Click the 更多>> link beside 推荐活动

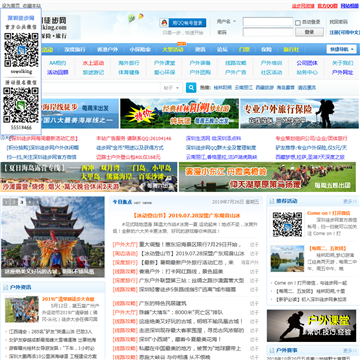[350, 201]
